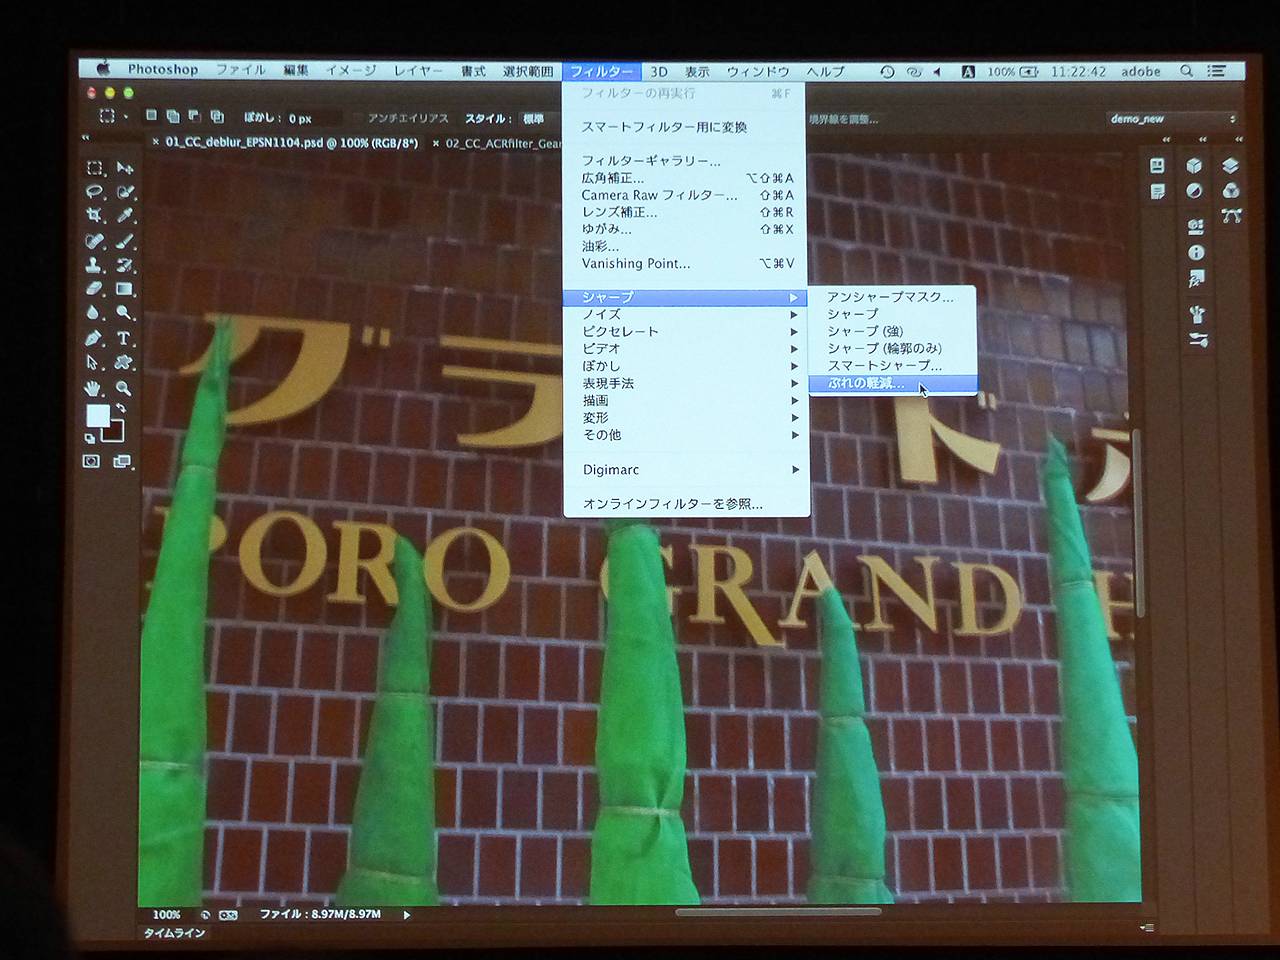Expand the ピクセレート submenu
The image size is (1280, 960).
tap(685, 331)
